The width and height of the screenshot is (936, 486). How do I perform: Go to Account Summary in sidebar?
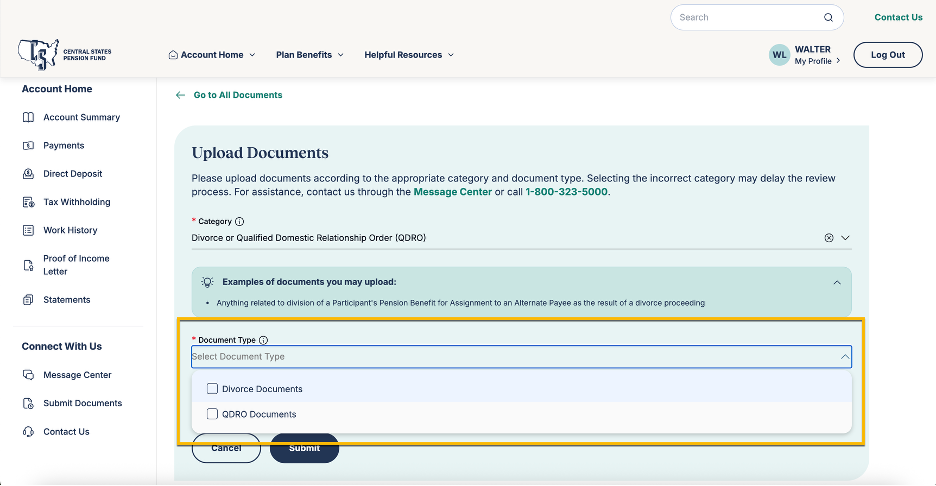(81, 117)
